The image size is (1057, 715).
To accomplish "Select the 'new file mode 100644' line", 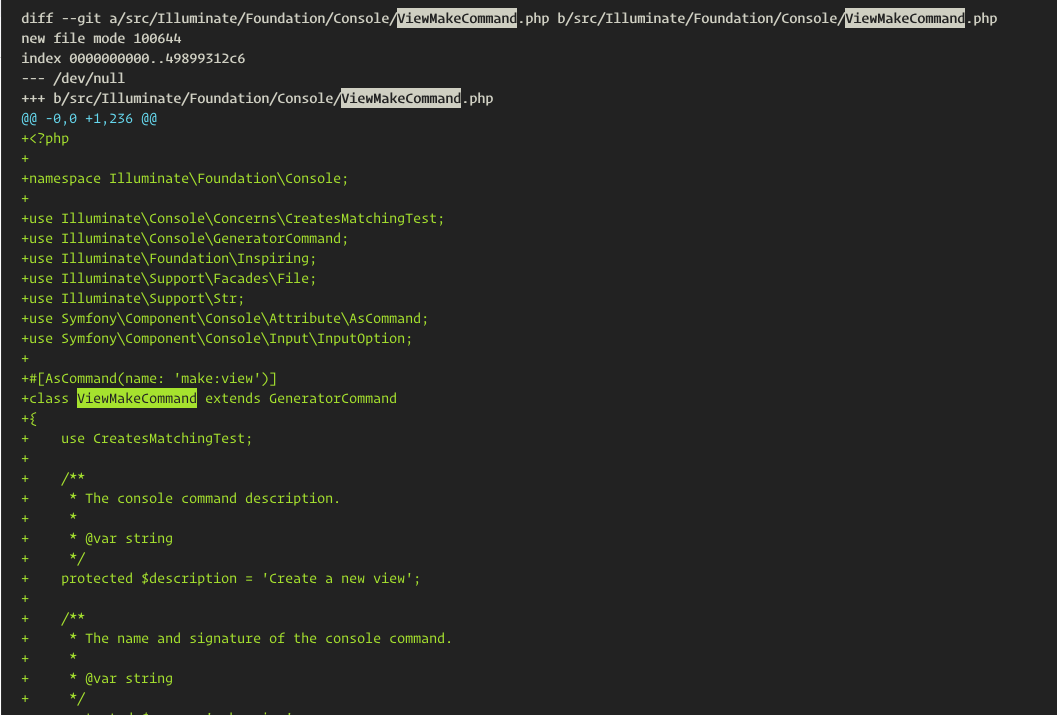I will (x=101, y=38).
